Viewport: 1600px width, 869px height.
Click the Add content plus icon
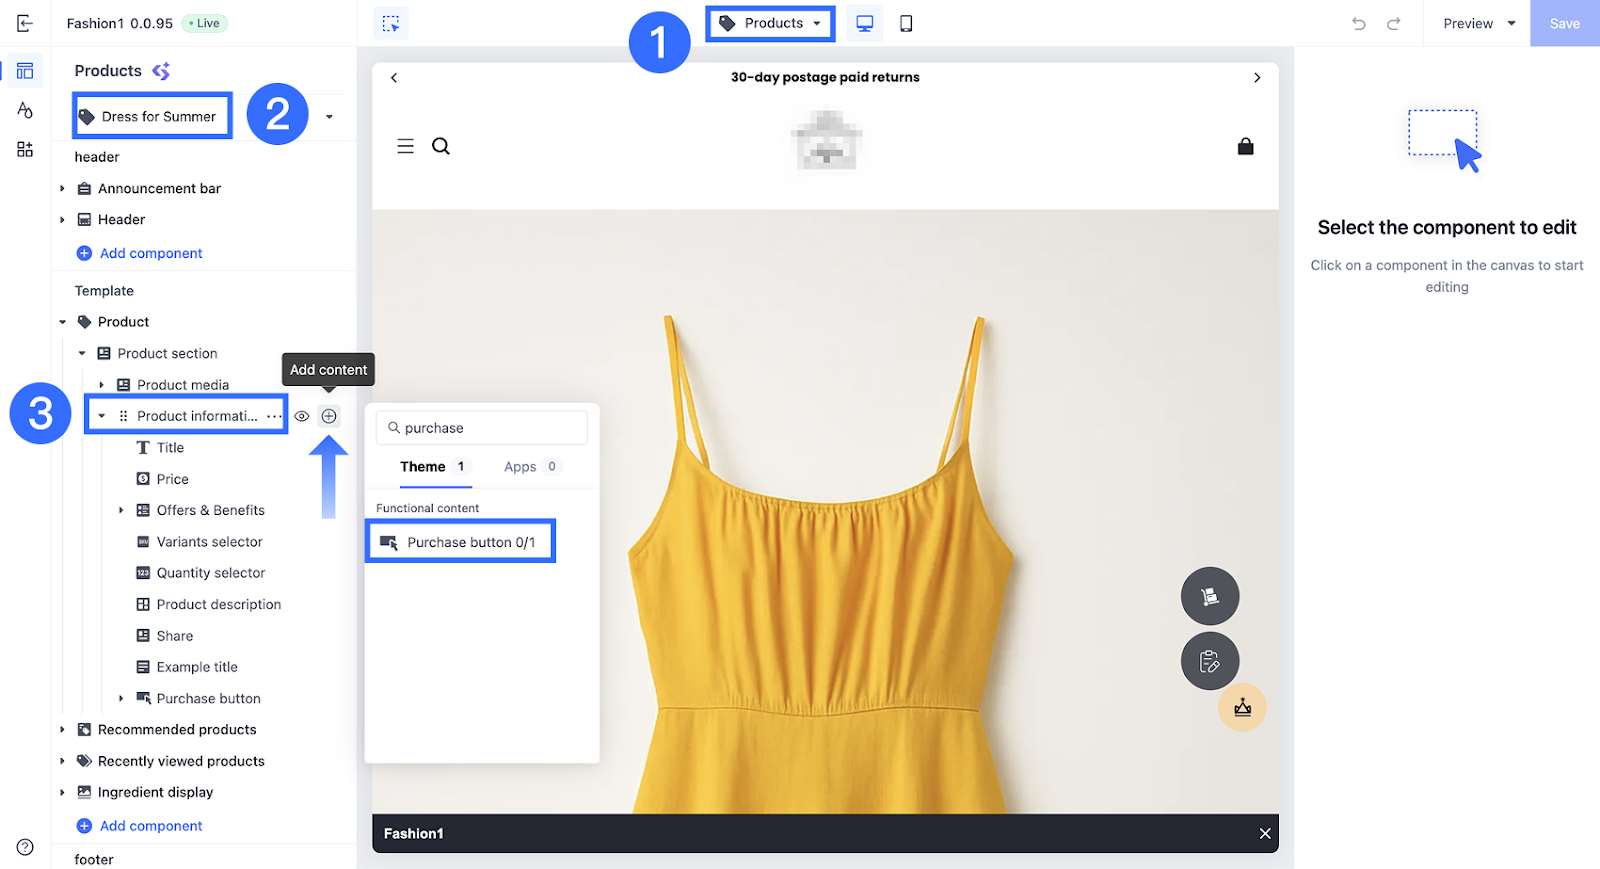click(329, 416)
